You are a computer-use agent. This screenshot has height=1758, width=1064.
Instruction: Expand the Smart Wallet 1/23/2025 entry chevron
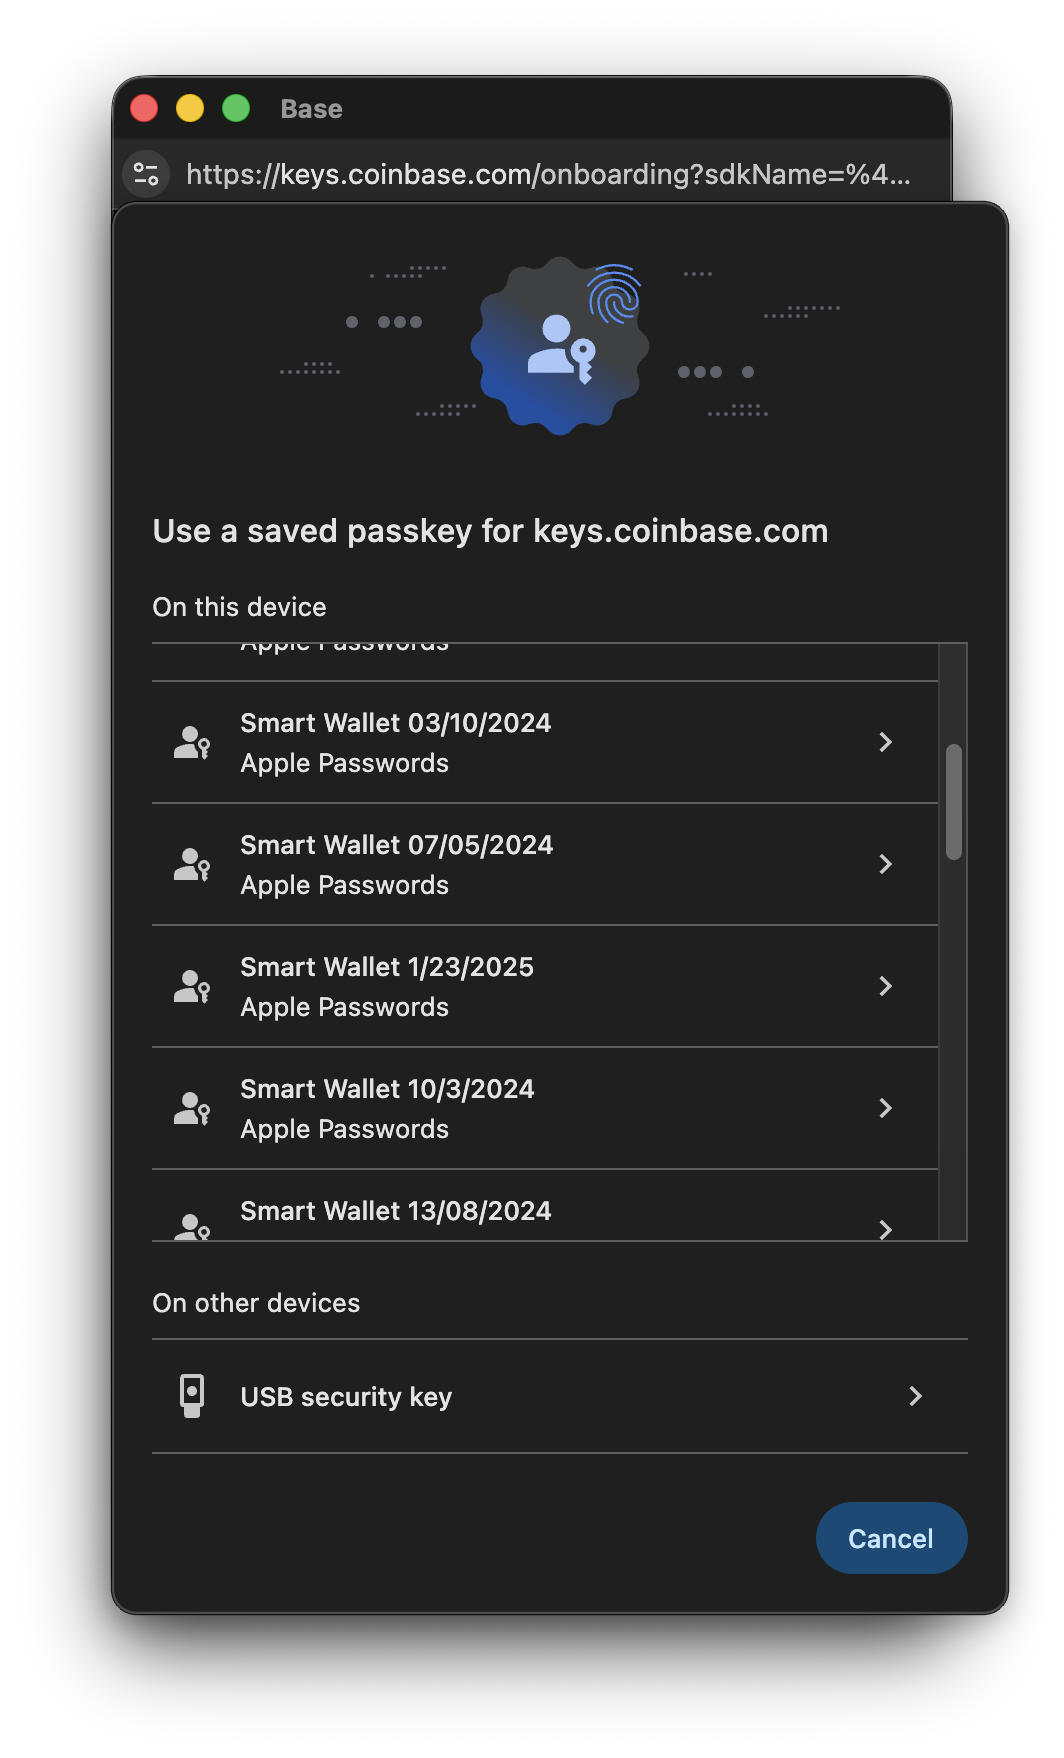[x=885, y=987]
